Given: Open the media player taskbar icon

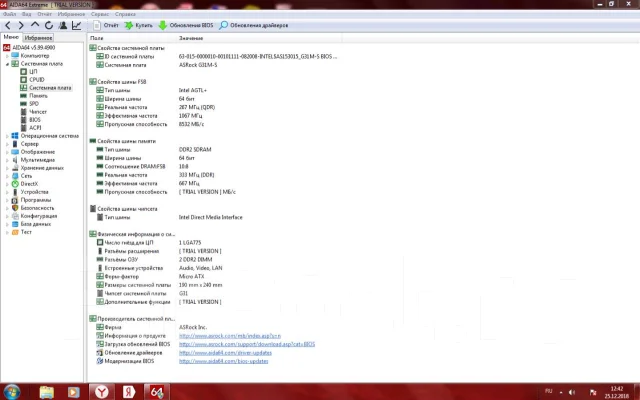Looking at the screenshot, I should pyautogui.click(x=73, y=392).
